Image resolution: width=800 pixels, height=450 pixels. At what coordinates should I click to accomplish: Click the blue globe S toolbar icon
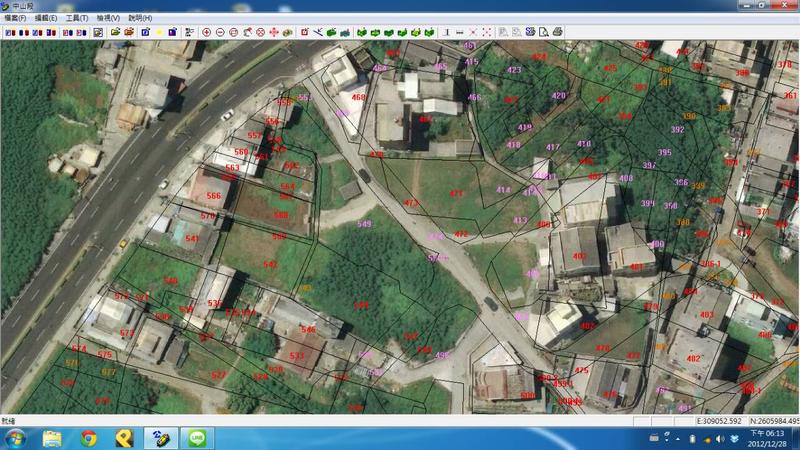(x=530, y=32)
